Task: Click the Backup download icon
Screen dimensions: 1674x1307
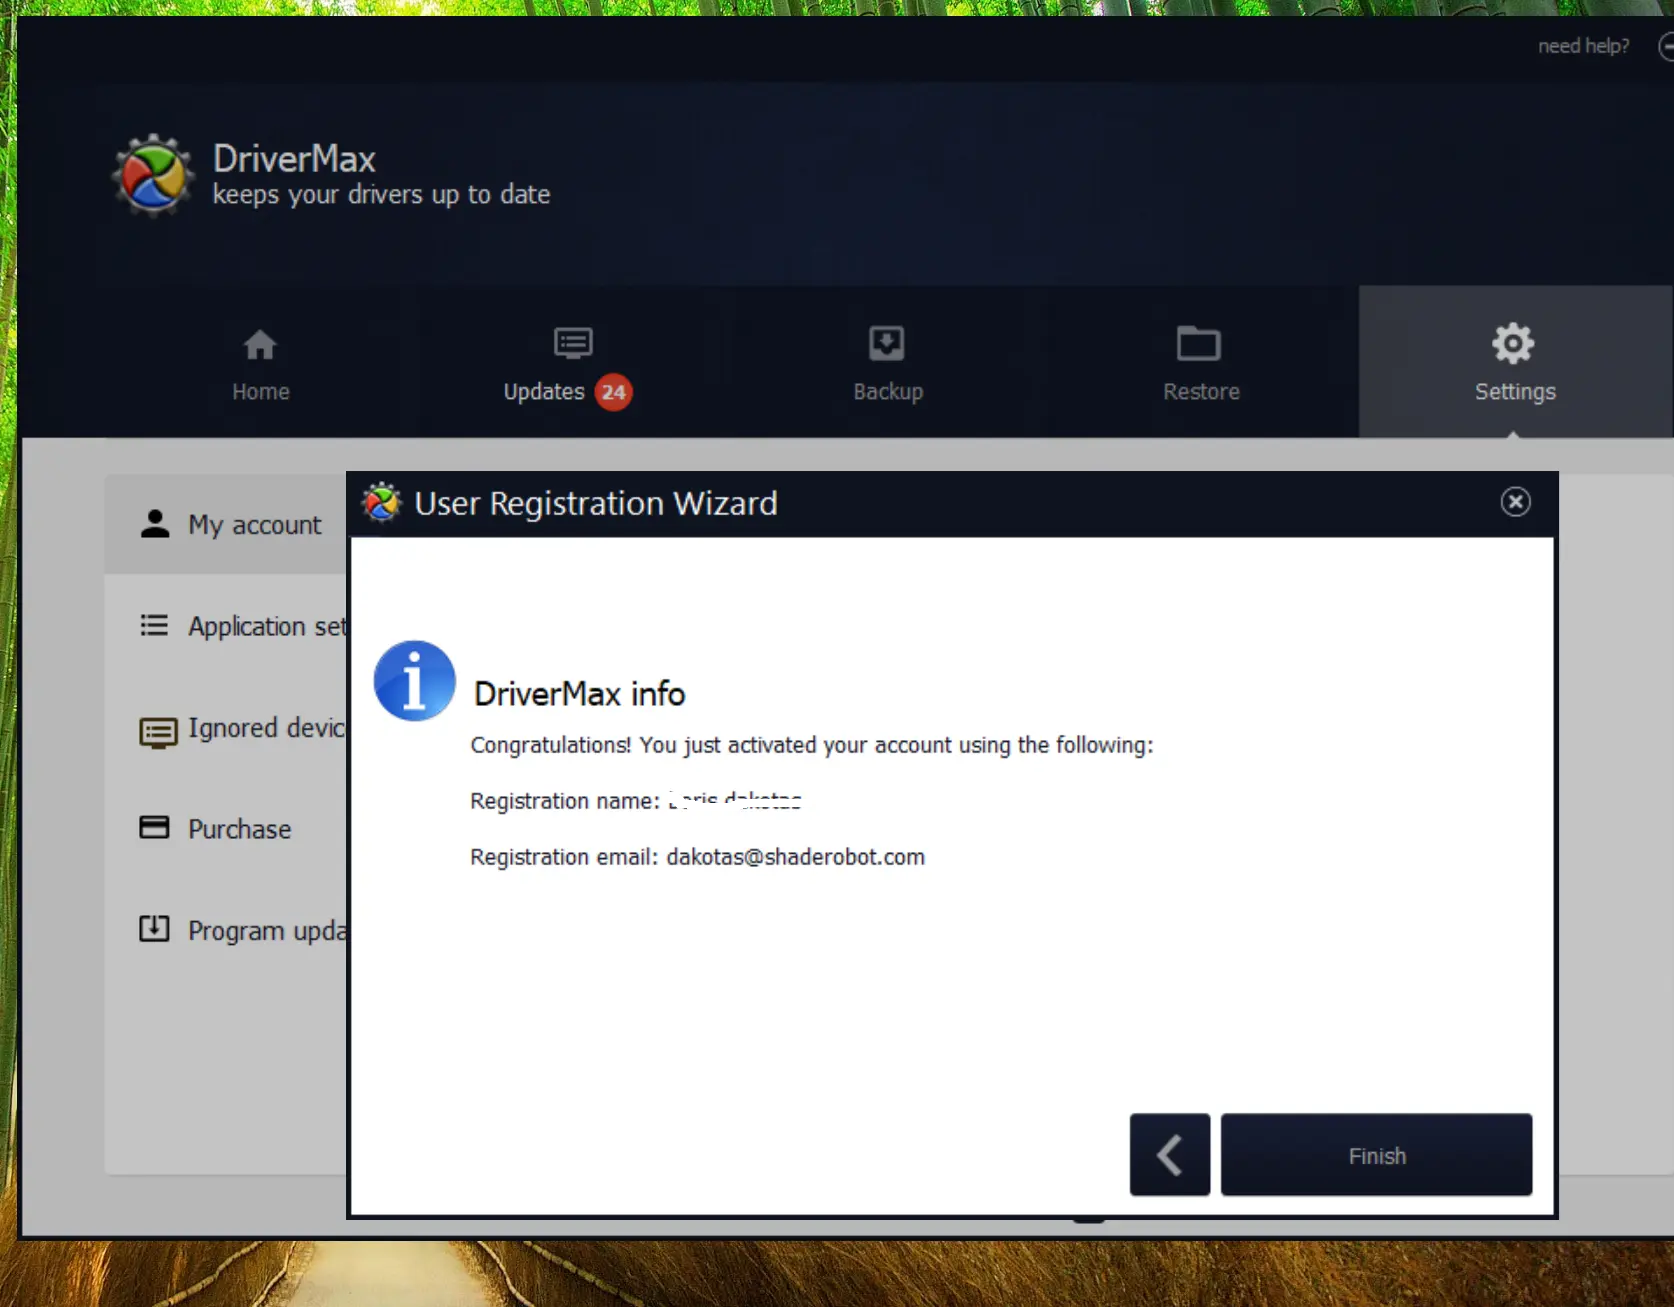Action: coord(887,343)
